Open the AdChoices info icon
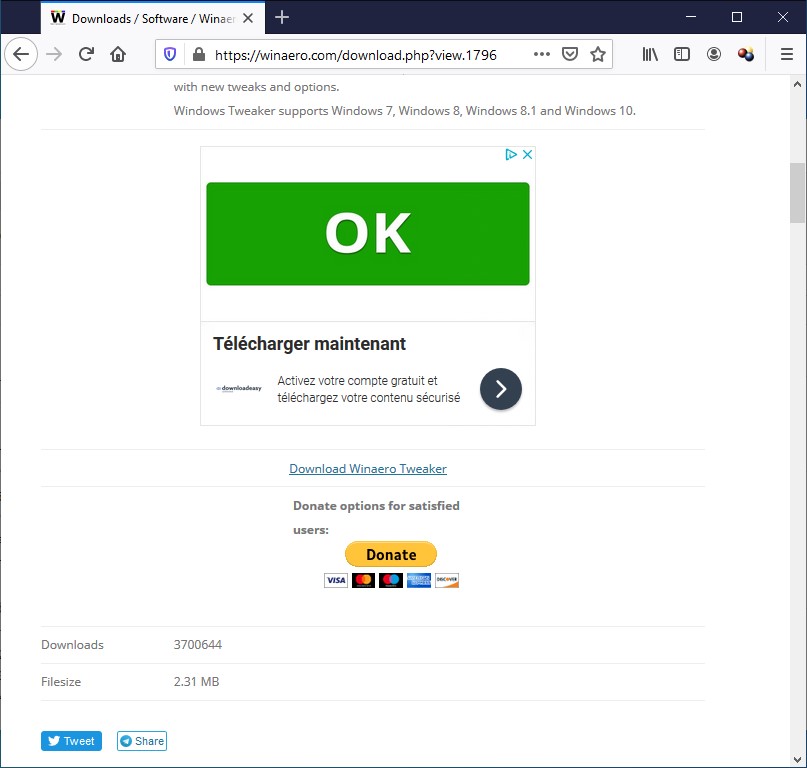The width and height of the screenshot is (807, 768). tap(511, 154)
